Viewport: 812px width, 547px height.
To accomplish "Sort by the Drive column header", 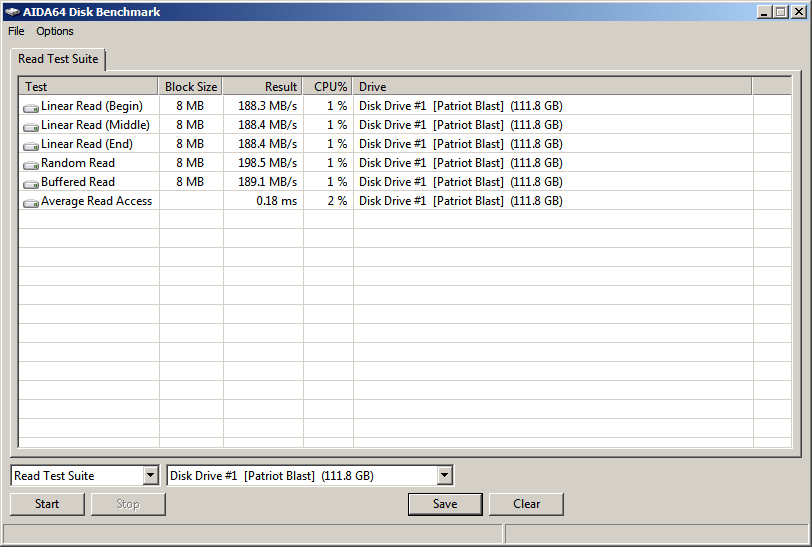I will [552, 87].
